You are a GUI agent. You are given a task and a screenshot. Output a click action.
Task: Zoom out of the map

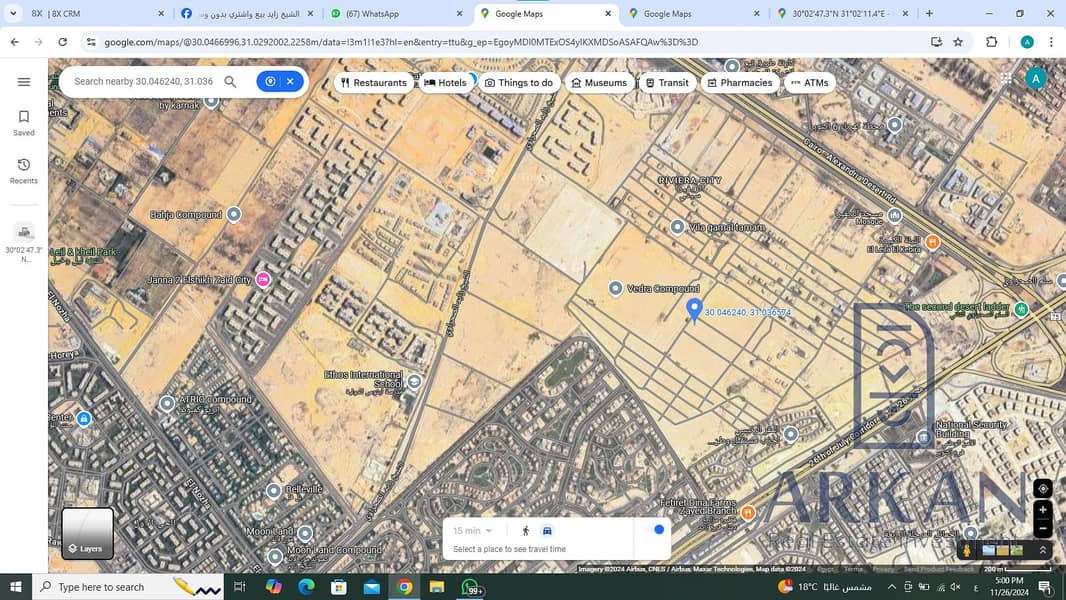coord(1043,528)
